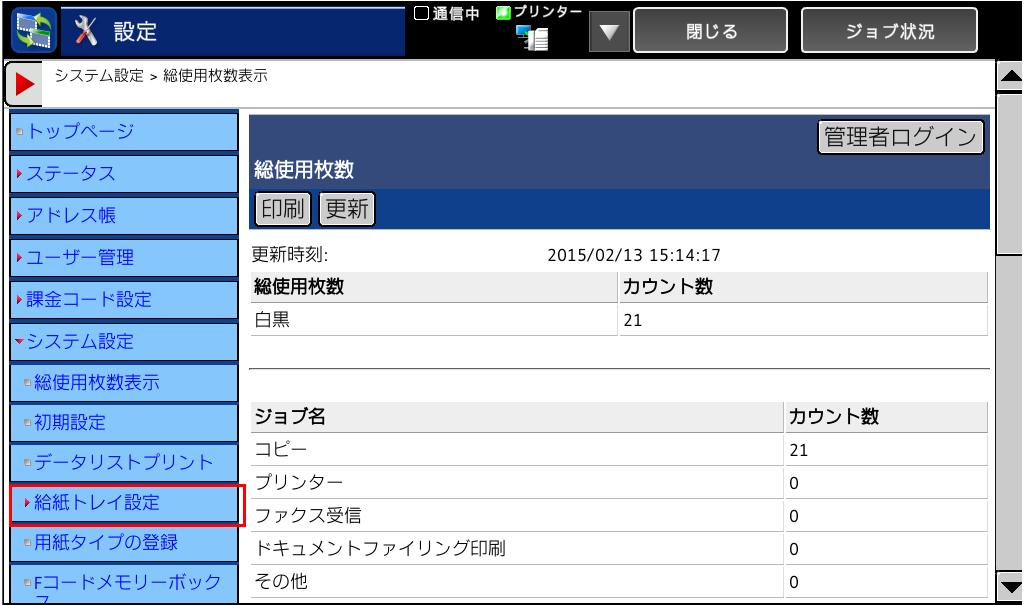Click the printer status icon
The width and height of the screenshot is (1025, 605).
tap(532, 39)
